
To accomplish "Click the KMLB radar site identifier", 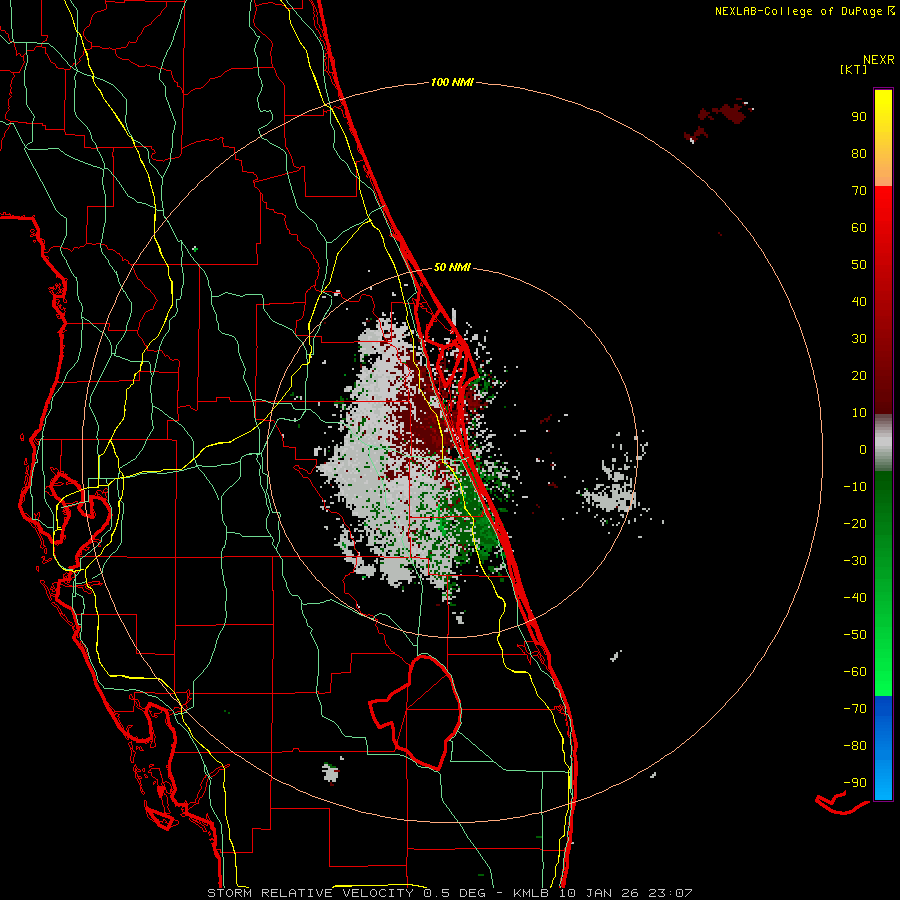I will [x=530, y=893].
